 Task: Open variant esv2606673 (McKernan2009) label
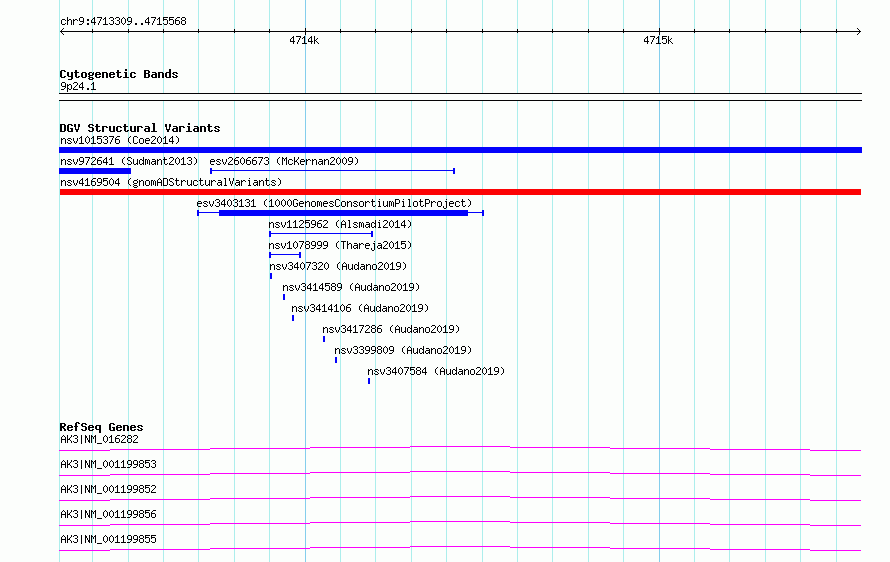(284, 161)
